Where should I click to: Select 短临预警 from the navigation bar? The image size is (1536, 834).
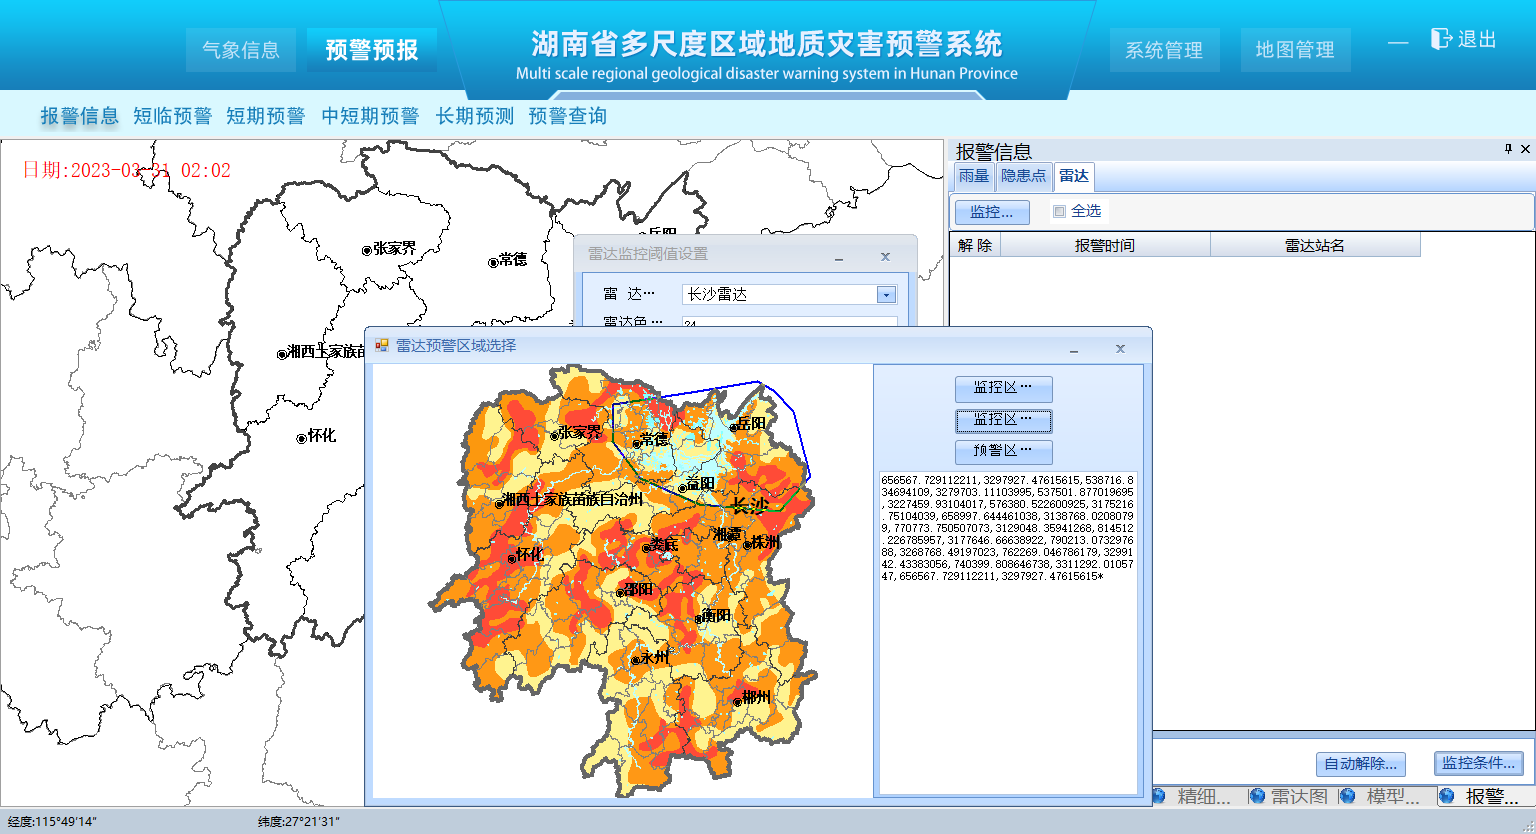coord(172,115)
